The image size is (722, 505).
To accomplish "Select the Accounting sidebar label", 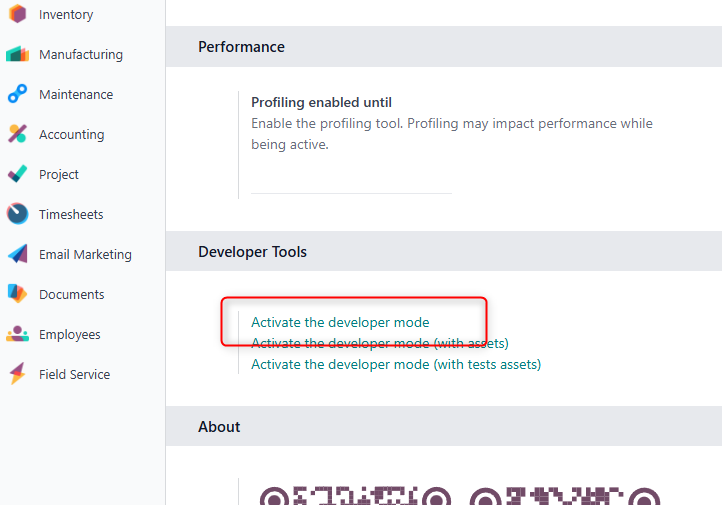I will (x=71, y=135).
